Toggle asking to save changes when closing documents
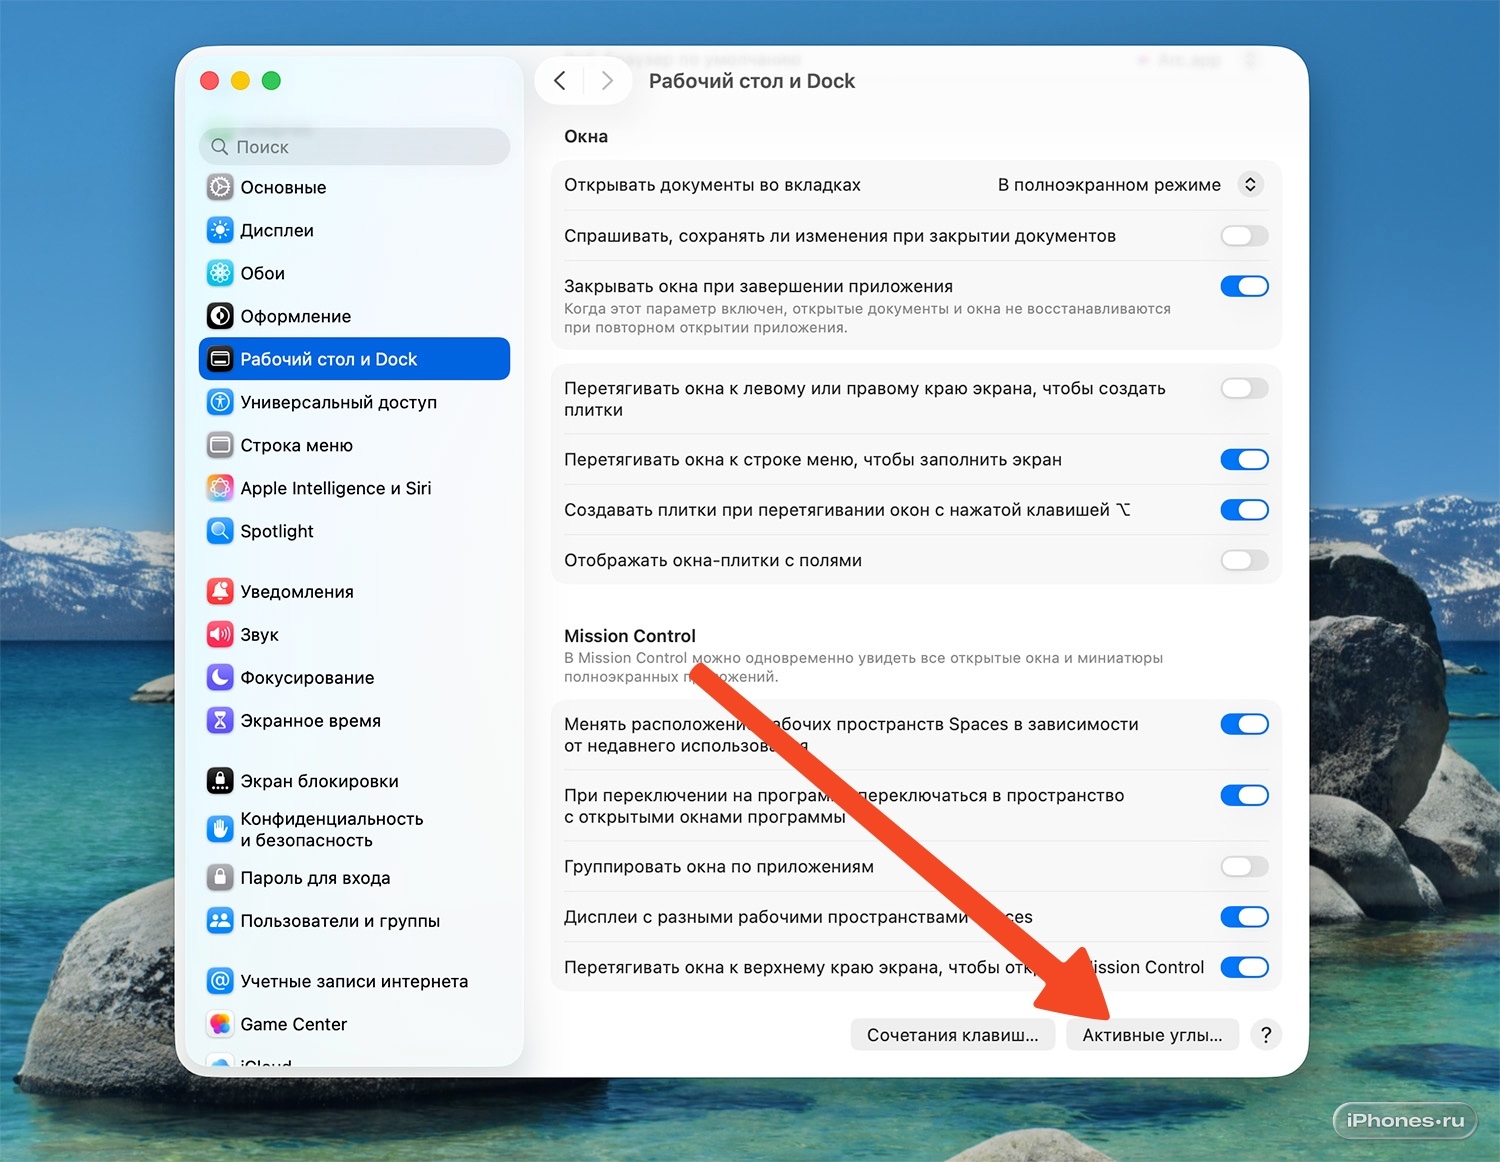 click(x=1244, y=236)
